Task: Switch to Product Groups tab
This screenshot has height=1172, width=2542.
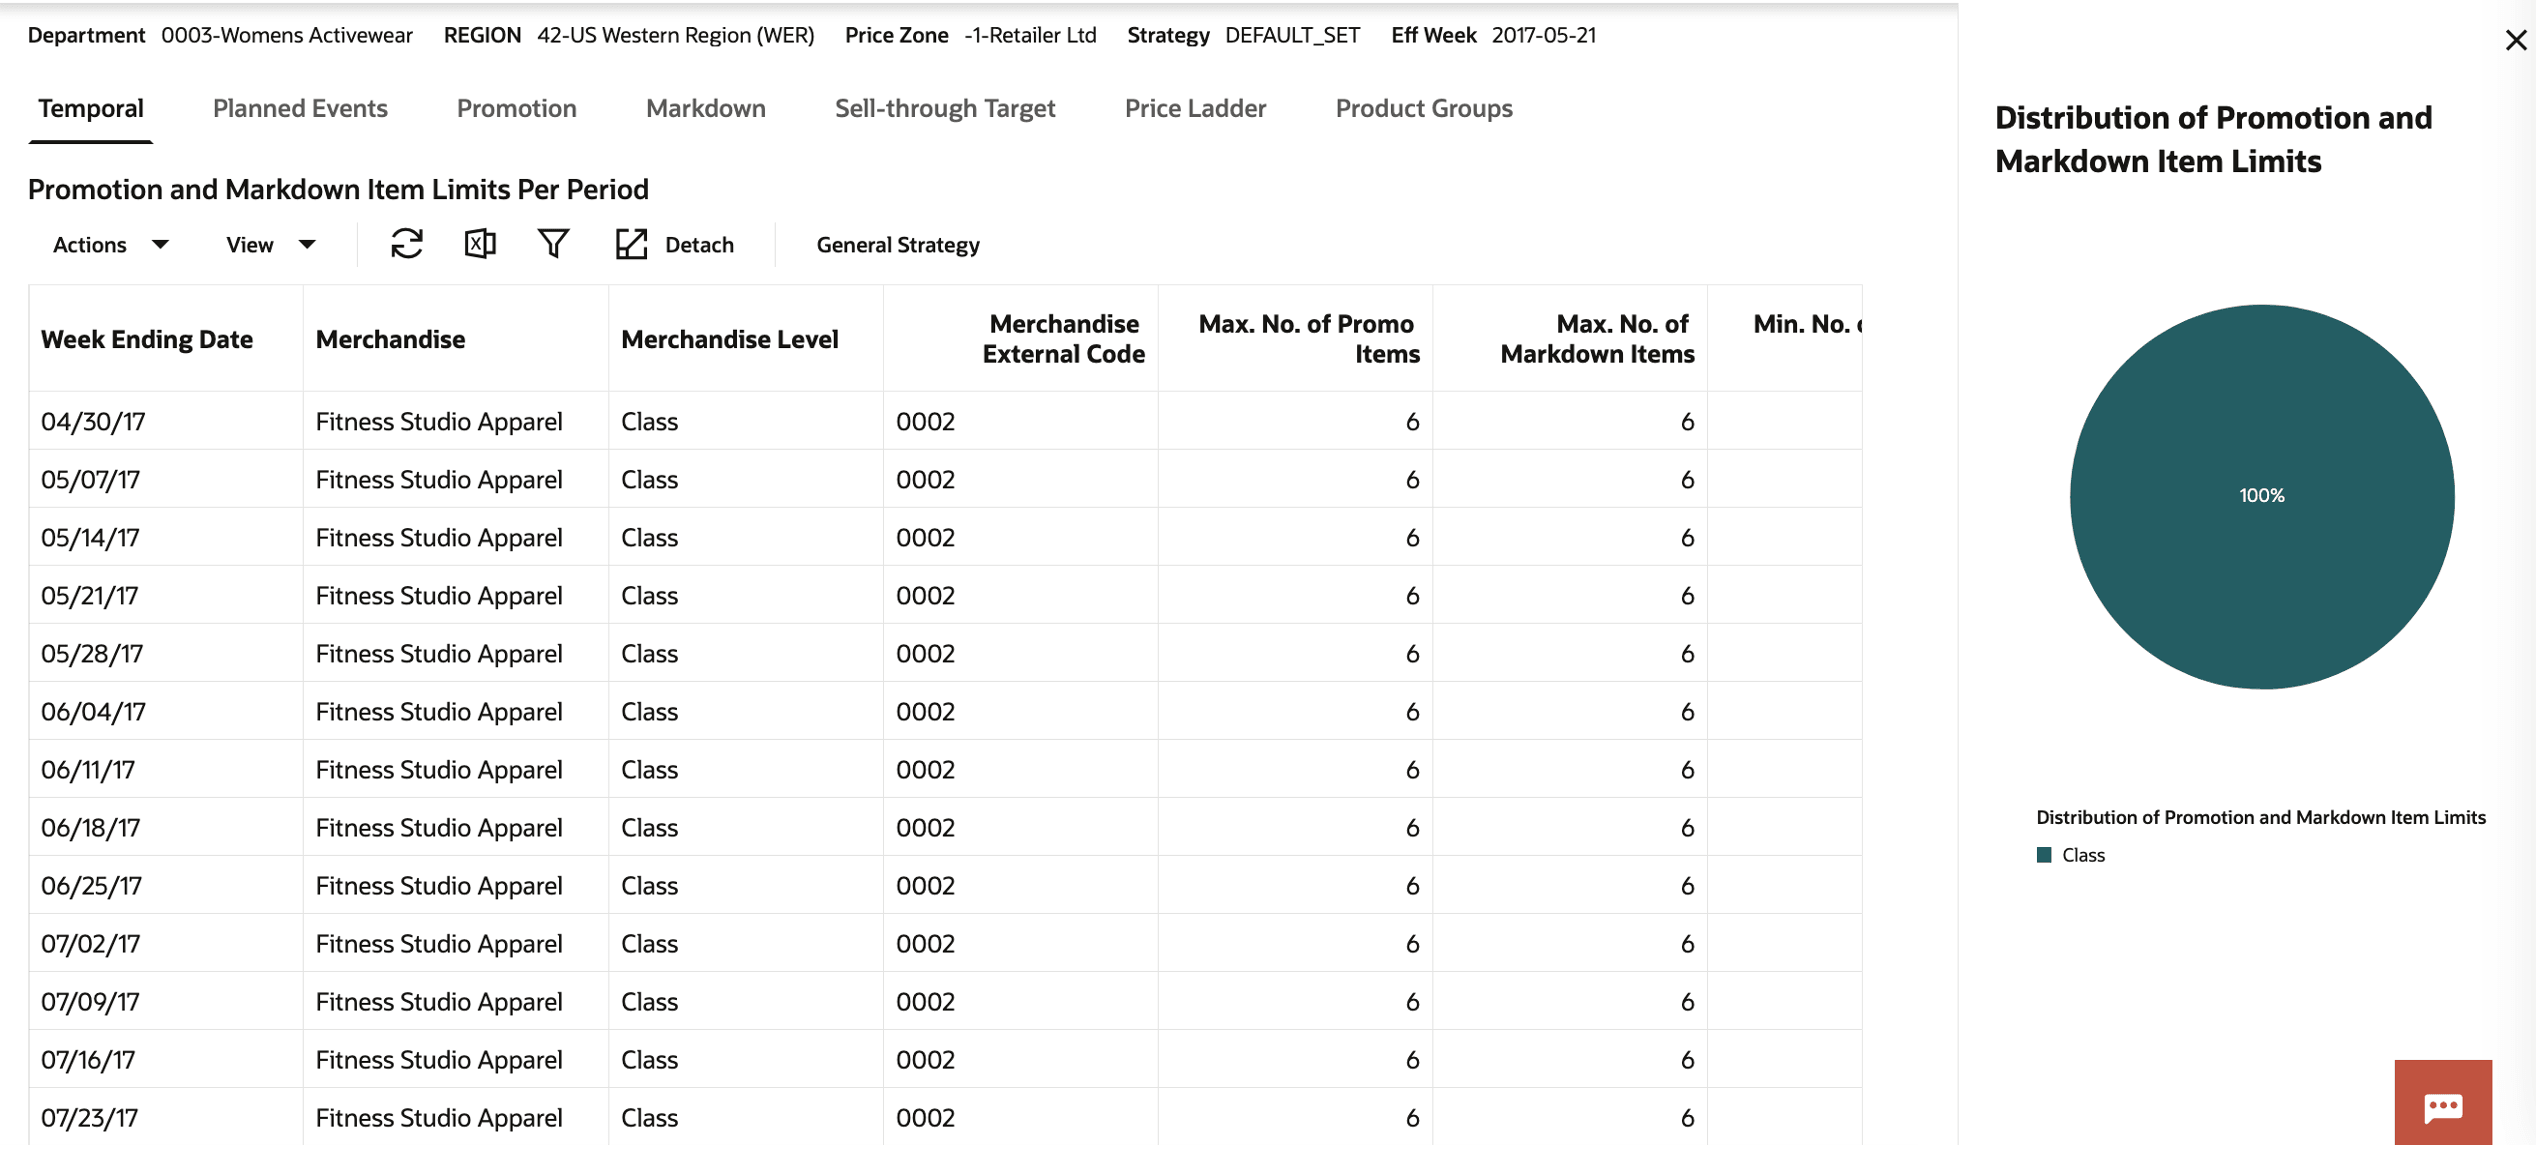Action: (1423, 108)
